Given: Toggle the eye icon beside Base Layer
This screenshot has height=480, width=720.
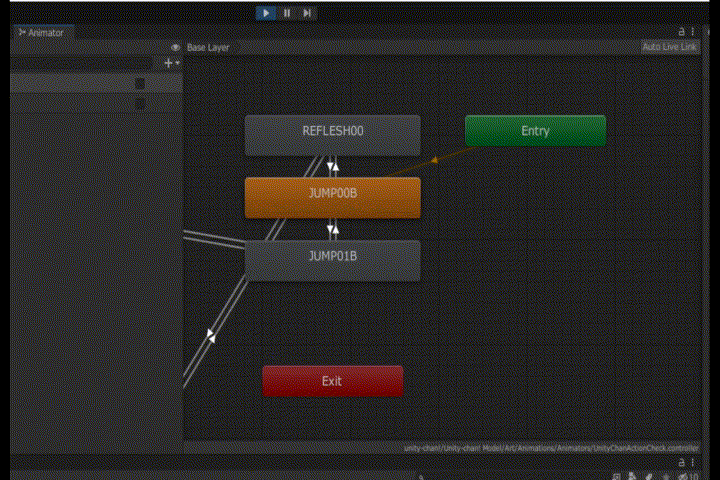Looking at the screenshot, I should 175,47.
